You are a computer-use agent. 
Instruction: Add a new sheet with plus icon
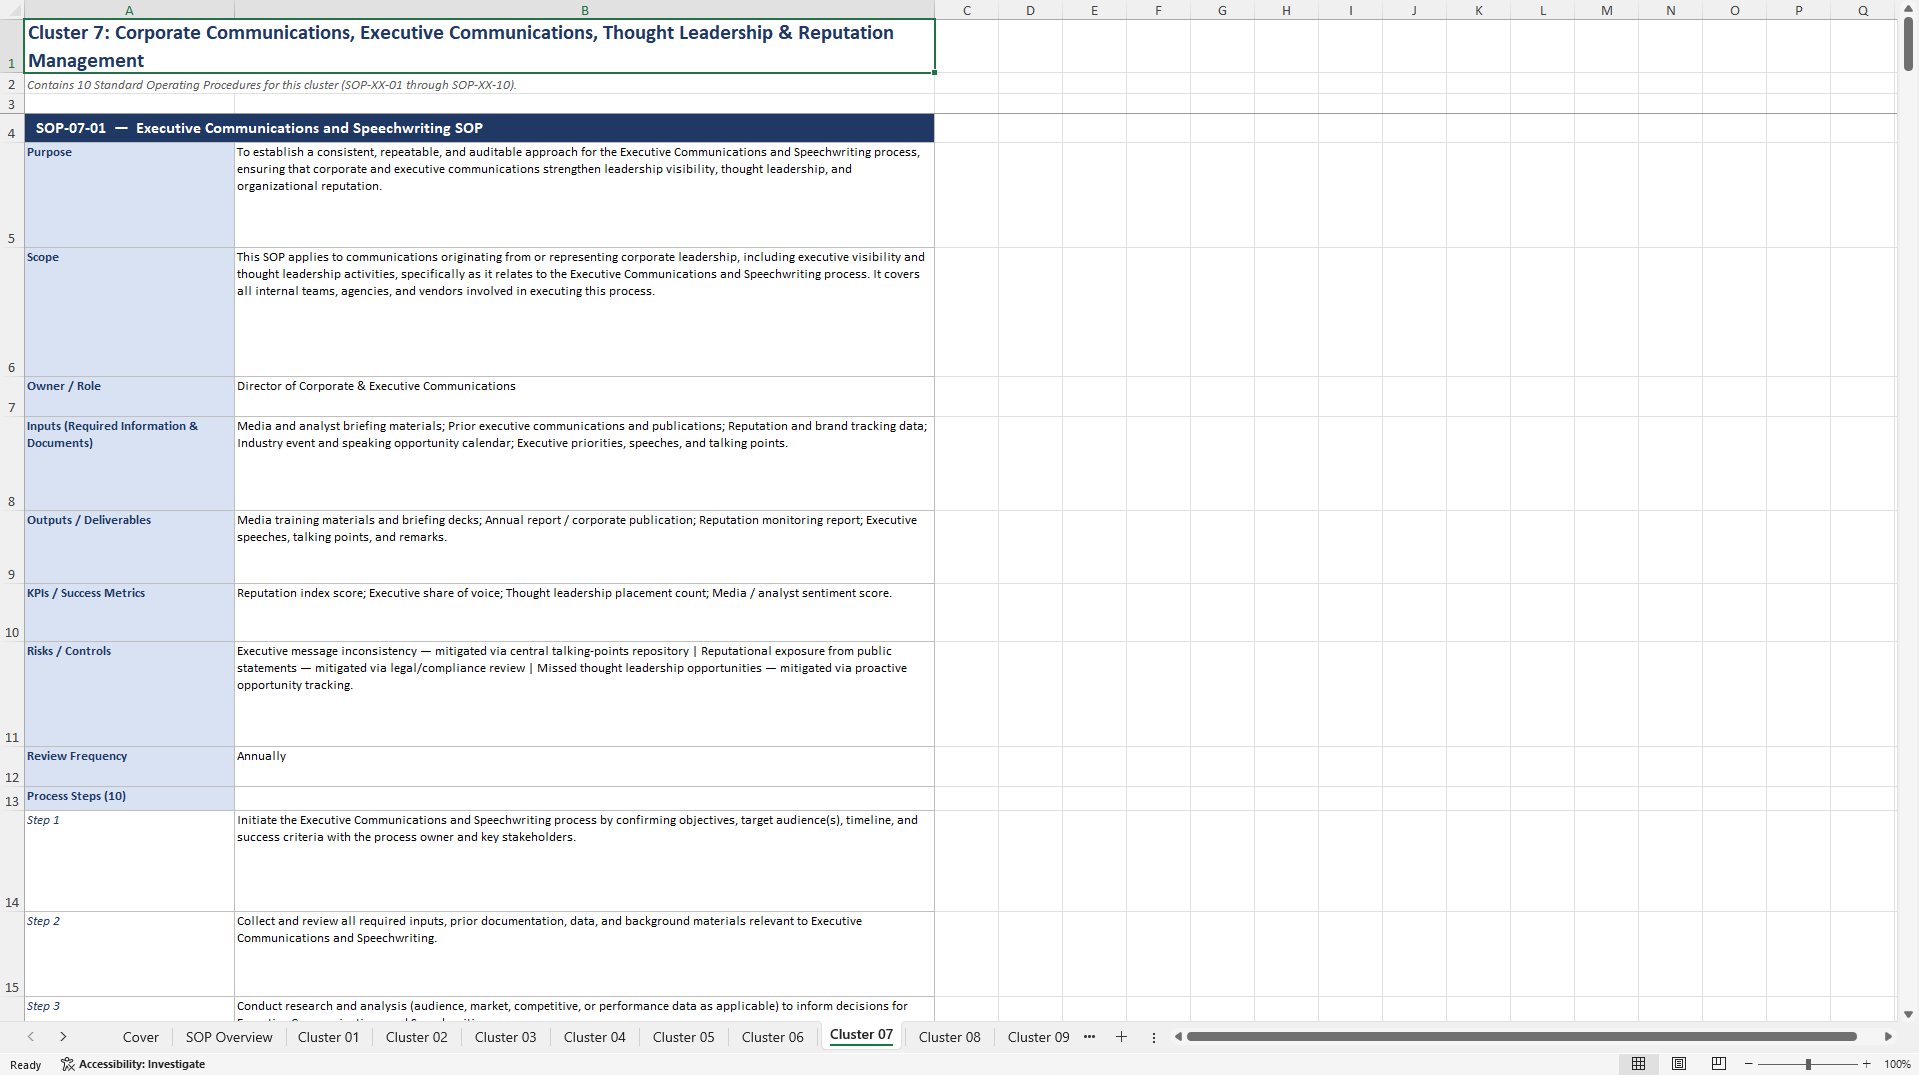[x=1121, y=1037]
